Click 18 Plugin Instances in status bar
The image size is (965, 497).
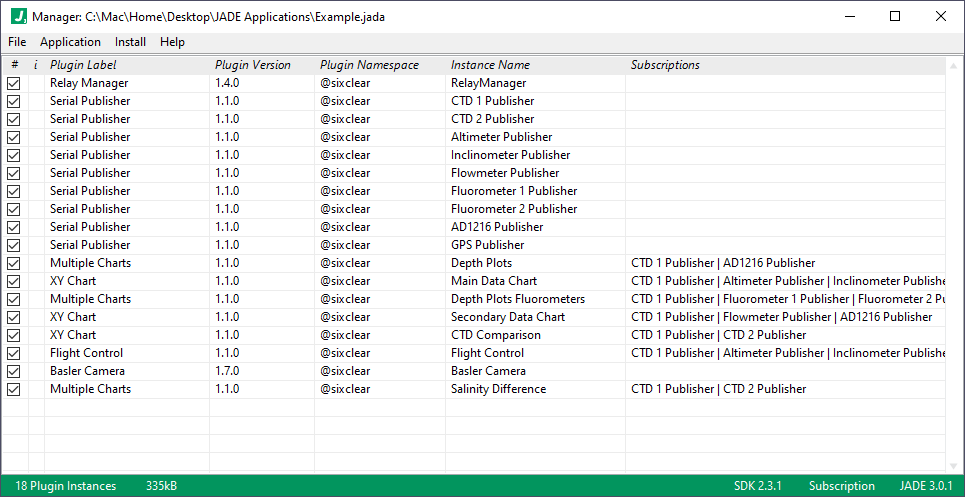tap(65, 486)
